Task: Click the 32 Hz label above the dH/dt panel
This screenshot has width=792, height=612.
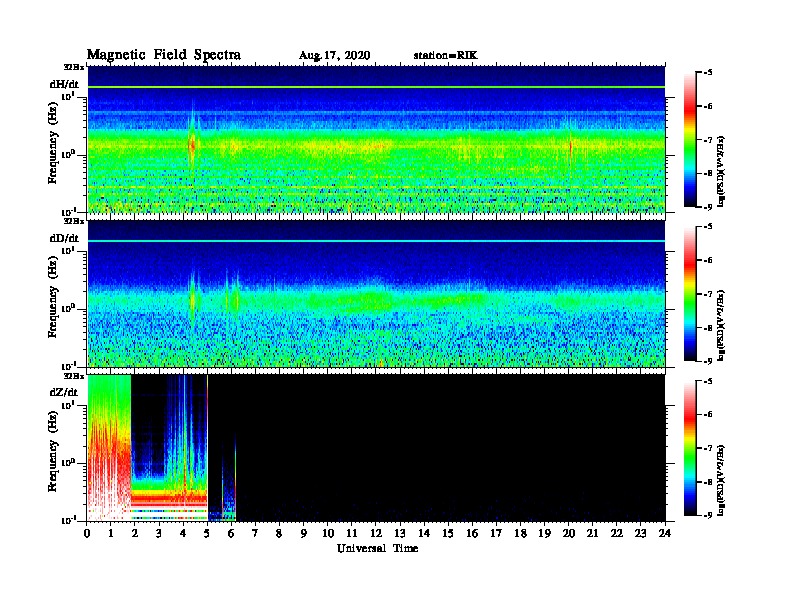Action: click(74, 67)
